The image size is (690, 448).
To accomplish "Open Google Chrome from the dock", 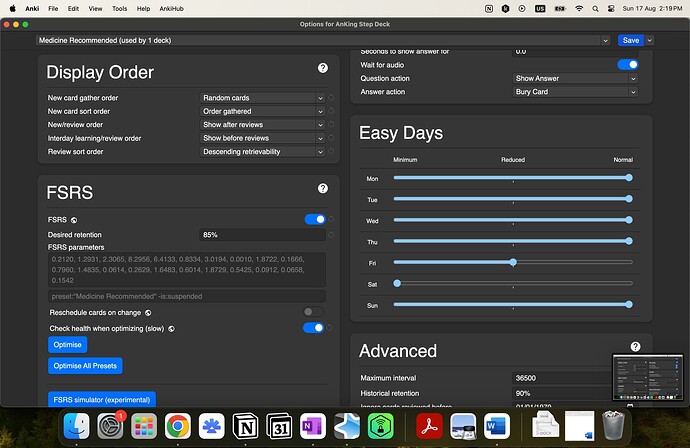I will (x=178, y=427).
